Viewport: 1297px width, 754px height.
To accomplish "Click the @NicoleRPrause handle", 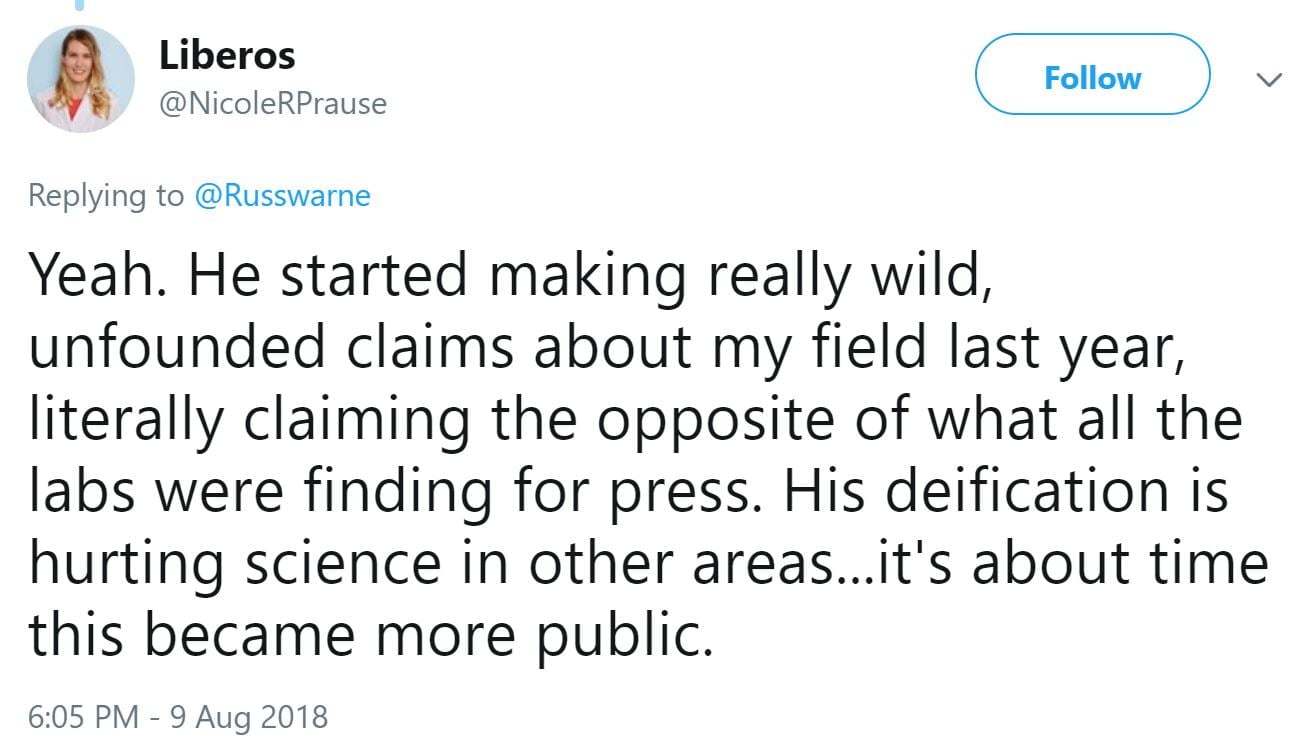I will (x=273, y=103).
